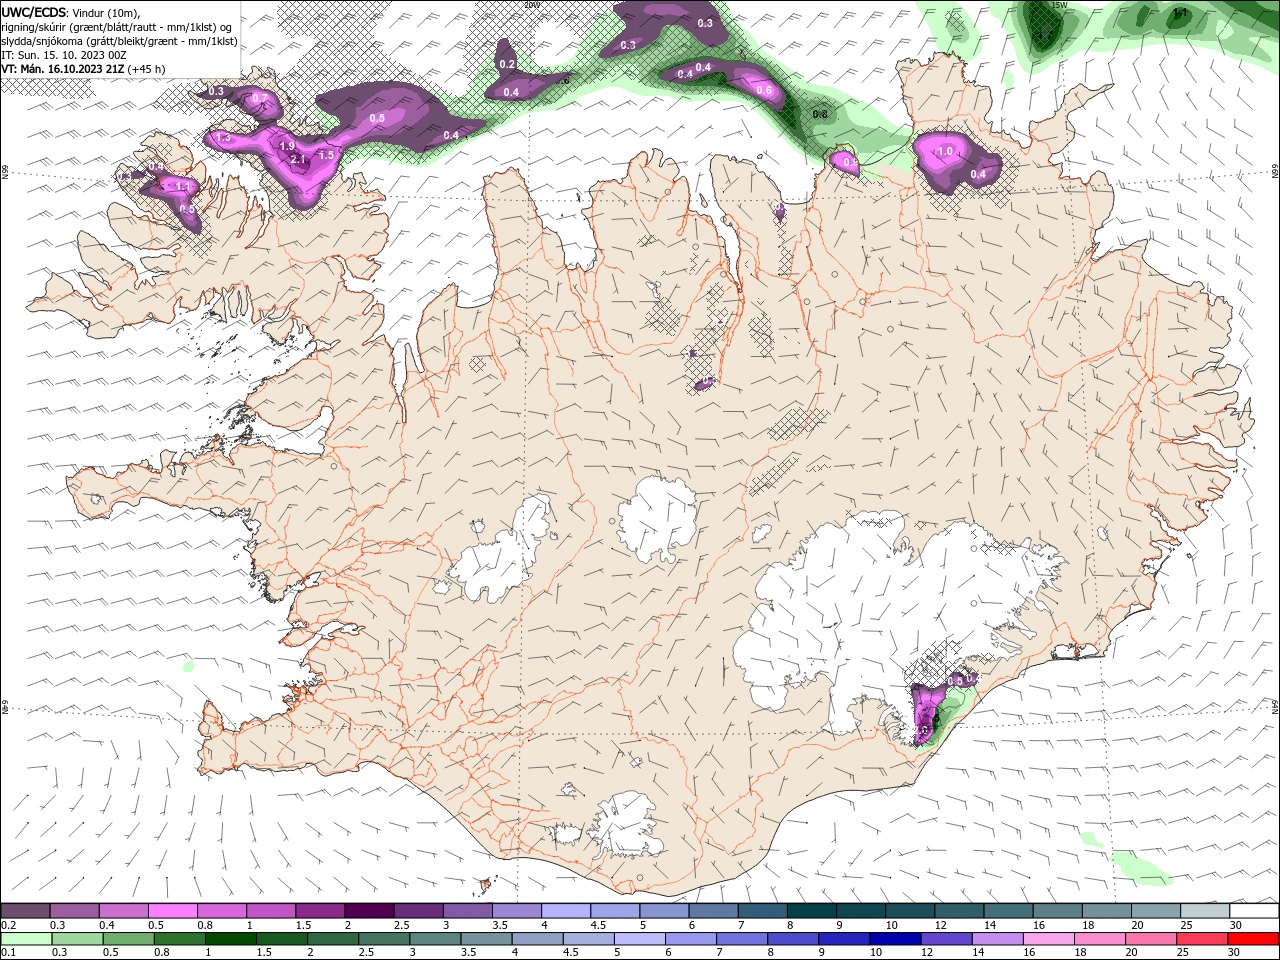
Task: Select the lavender 4–4.5 snow legend swatch
Action: click(566, 911)
